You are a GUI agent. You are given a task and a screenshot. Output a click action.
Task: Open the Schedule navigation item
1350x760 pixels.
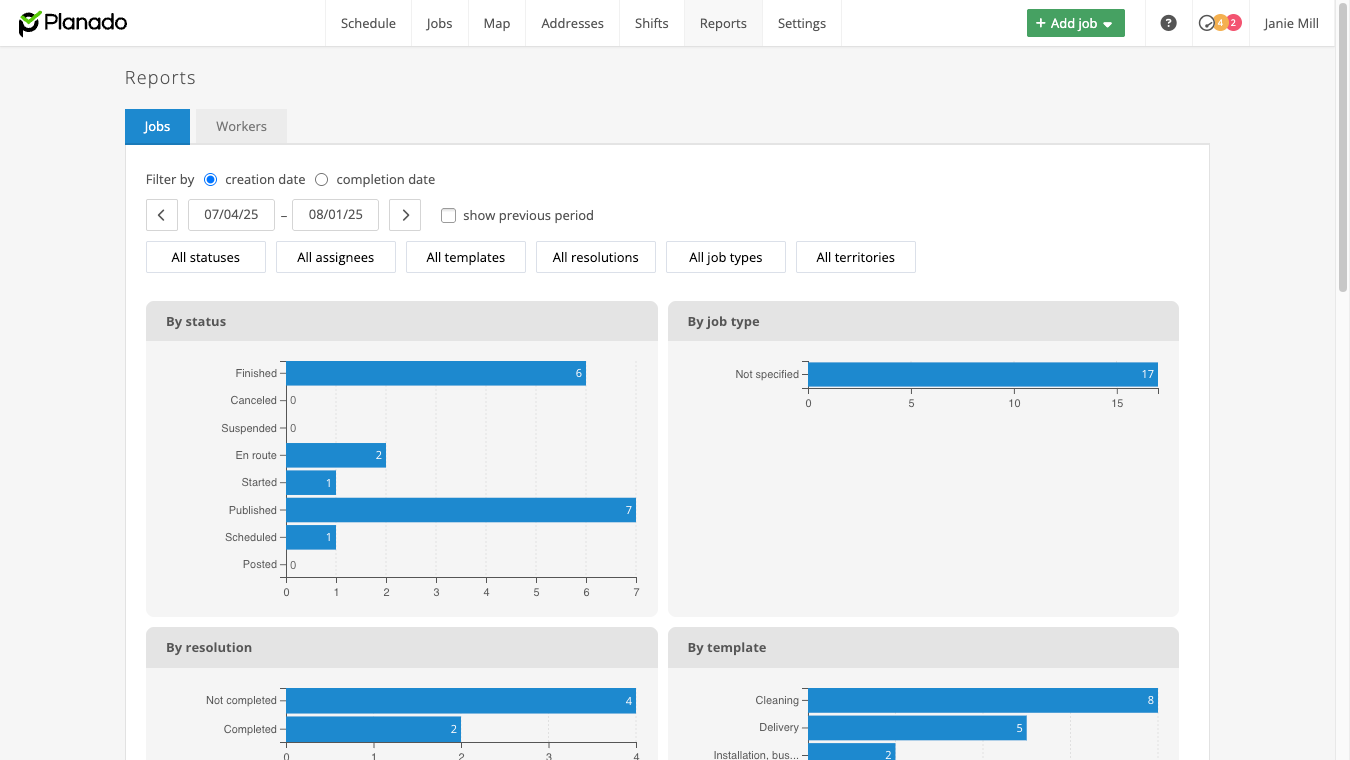pos(368,23)
